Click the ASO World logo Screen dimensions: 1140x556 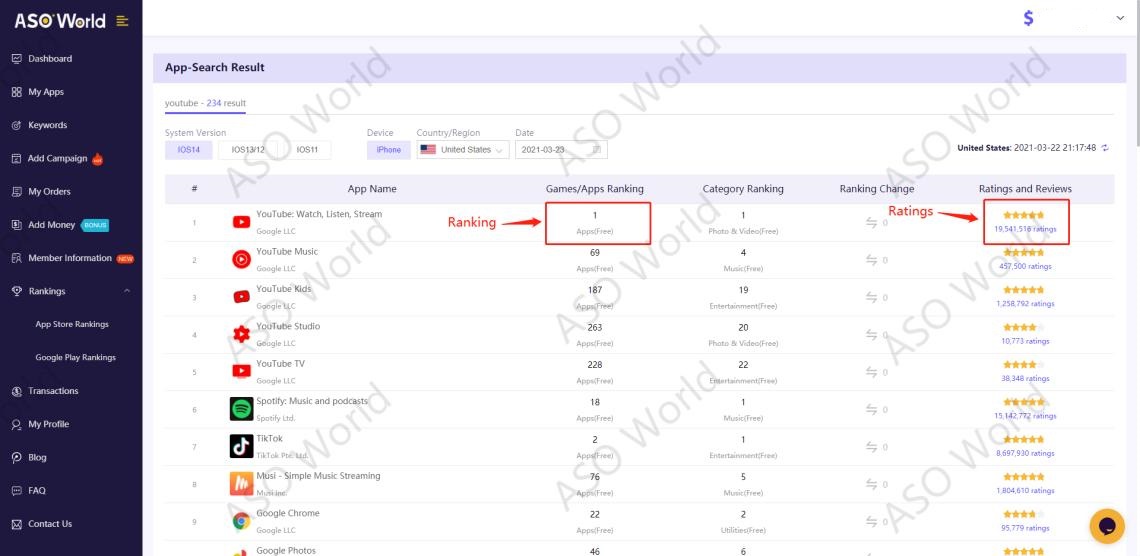pos(60,20)
